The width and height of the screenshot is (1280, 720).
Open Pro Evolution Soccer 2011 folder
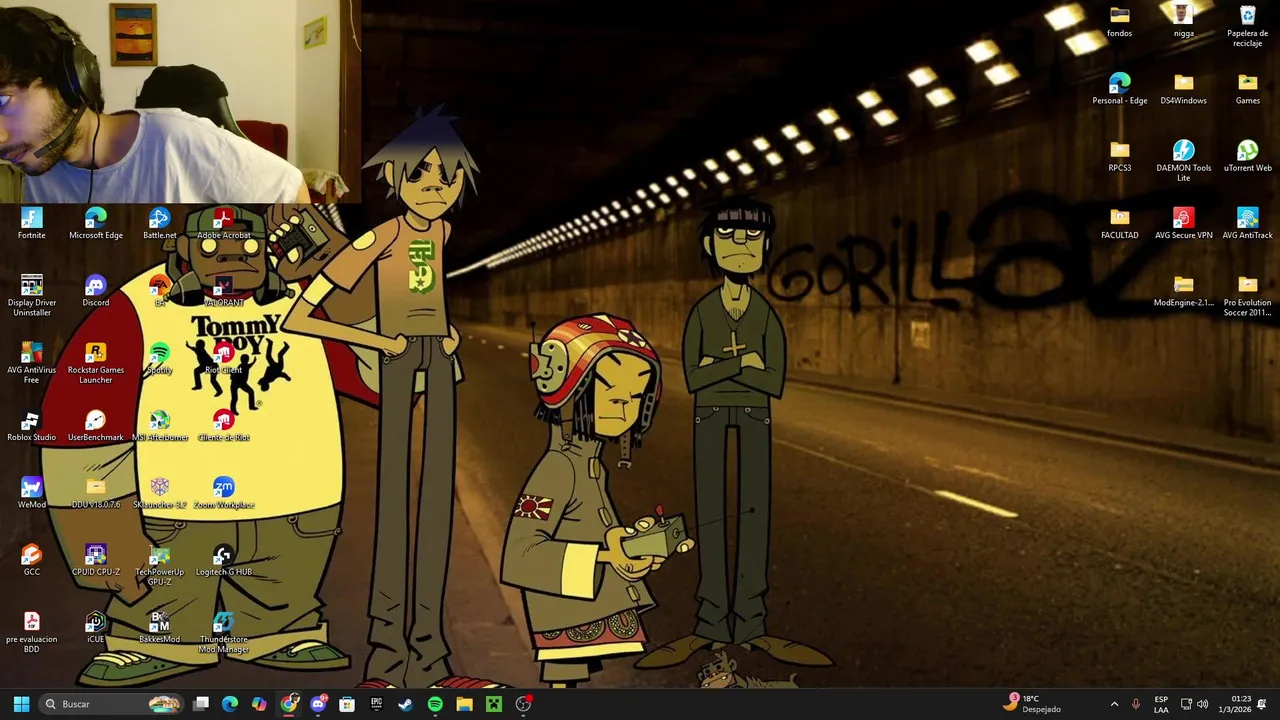pos(1248,295)
